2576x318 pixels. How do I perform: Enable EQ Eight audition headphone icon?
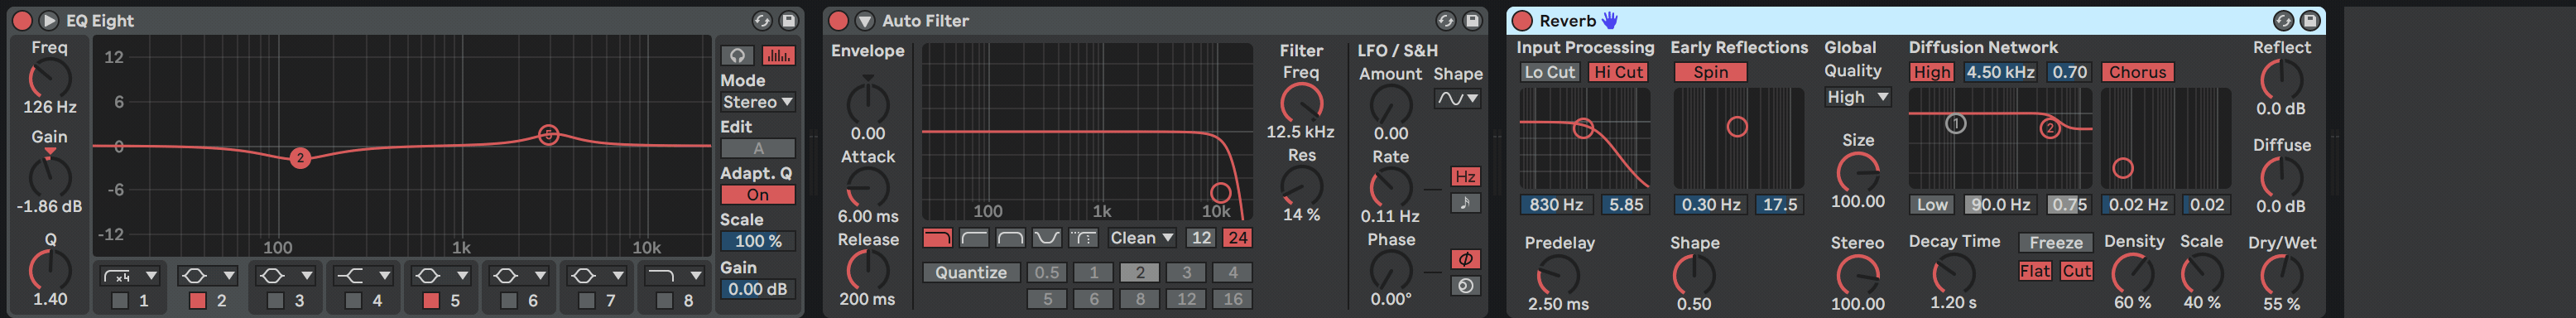click(x=737, y=56)
